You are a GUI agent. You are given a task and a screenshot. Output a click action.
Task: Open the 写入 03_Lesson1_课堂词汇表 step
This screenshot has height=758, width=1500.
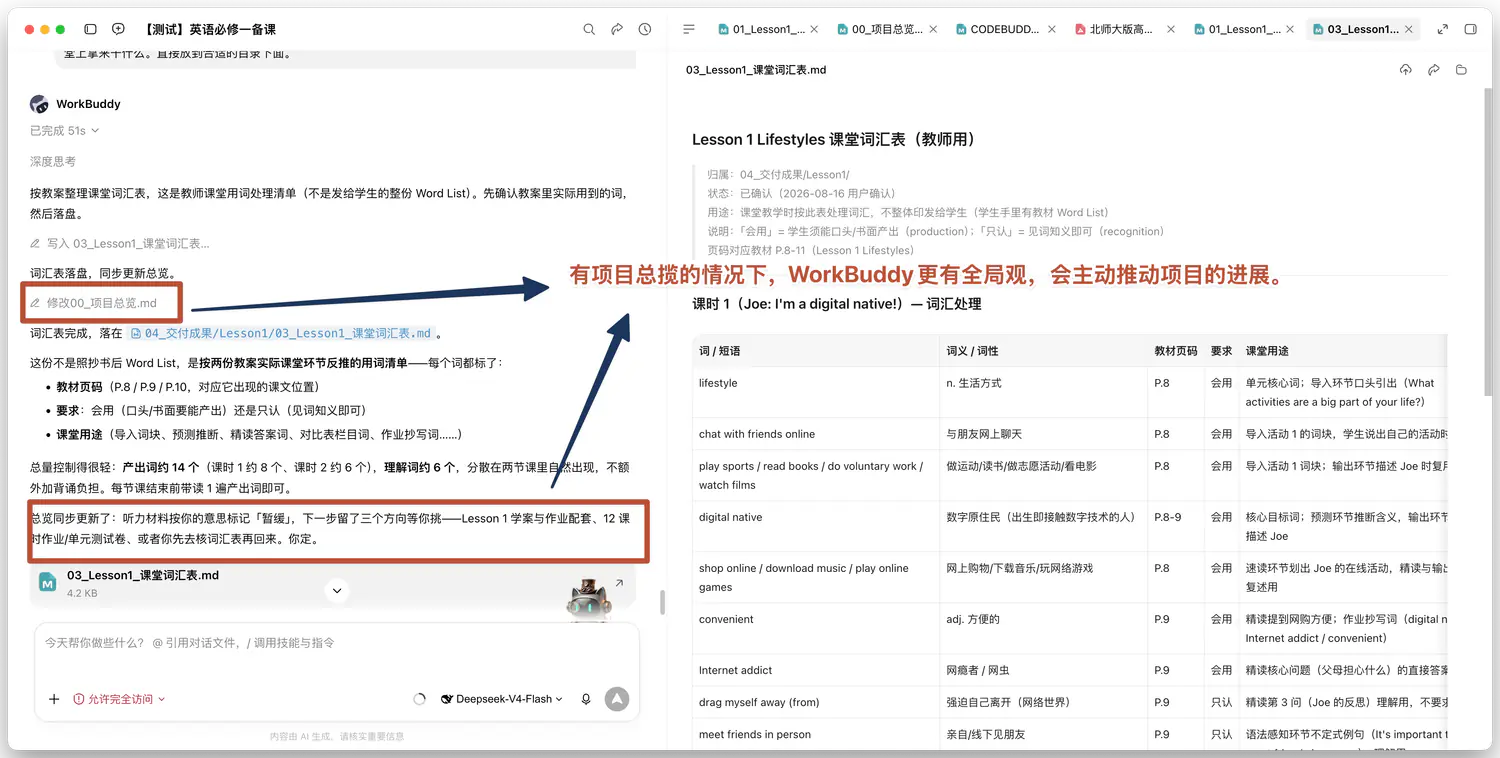(120, 243)
